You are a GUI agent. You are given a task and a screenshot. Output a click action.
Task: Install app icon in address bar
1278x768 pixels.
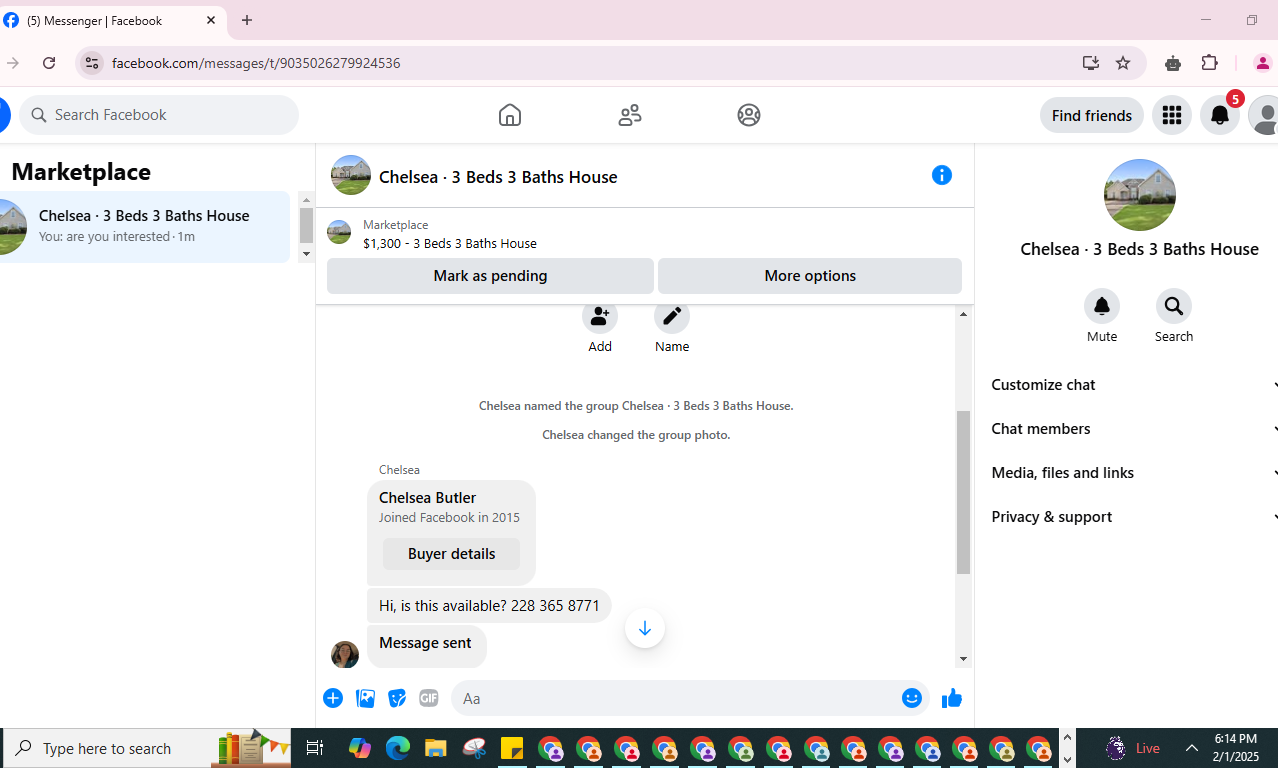click(1091, 63)
